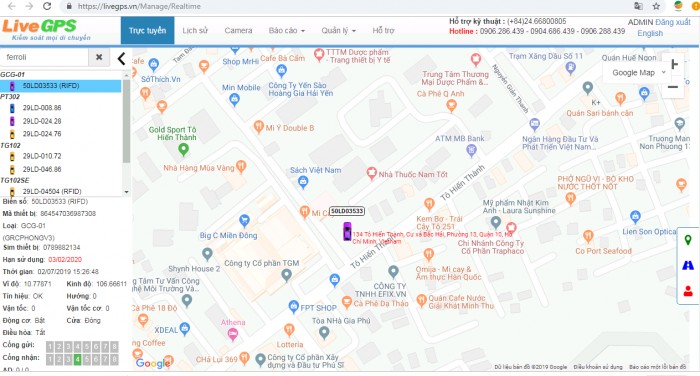Select the purple car icon for 29LD-024.28
700x376 pixels.
click(x=12, y=121)
